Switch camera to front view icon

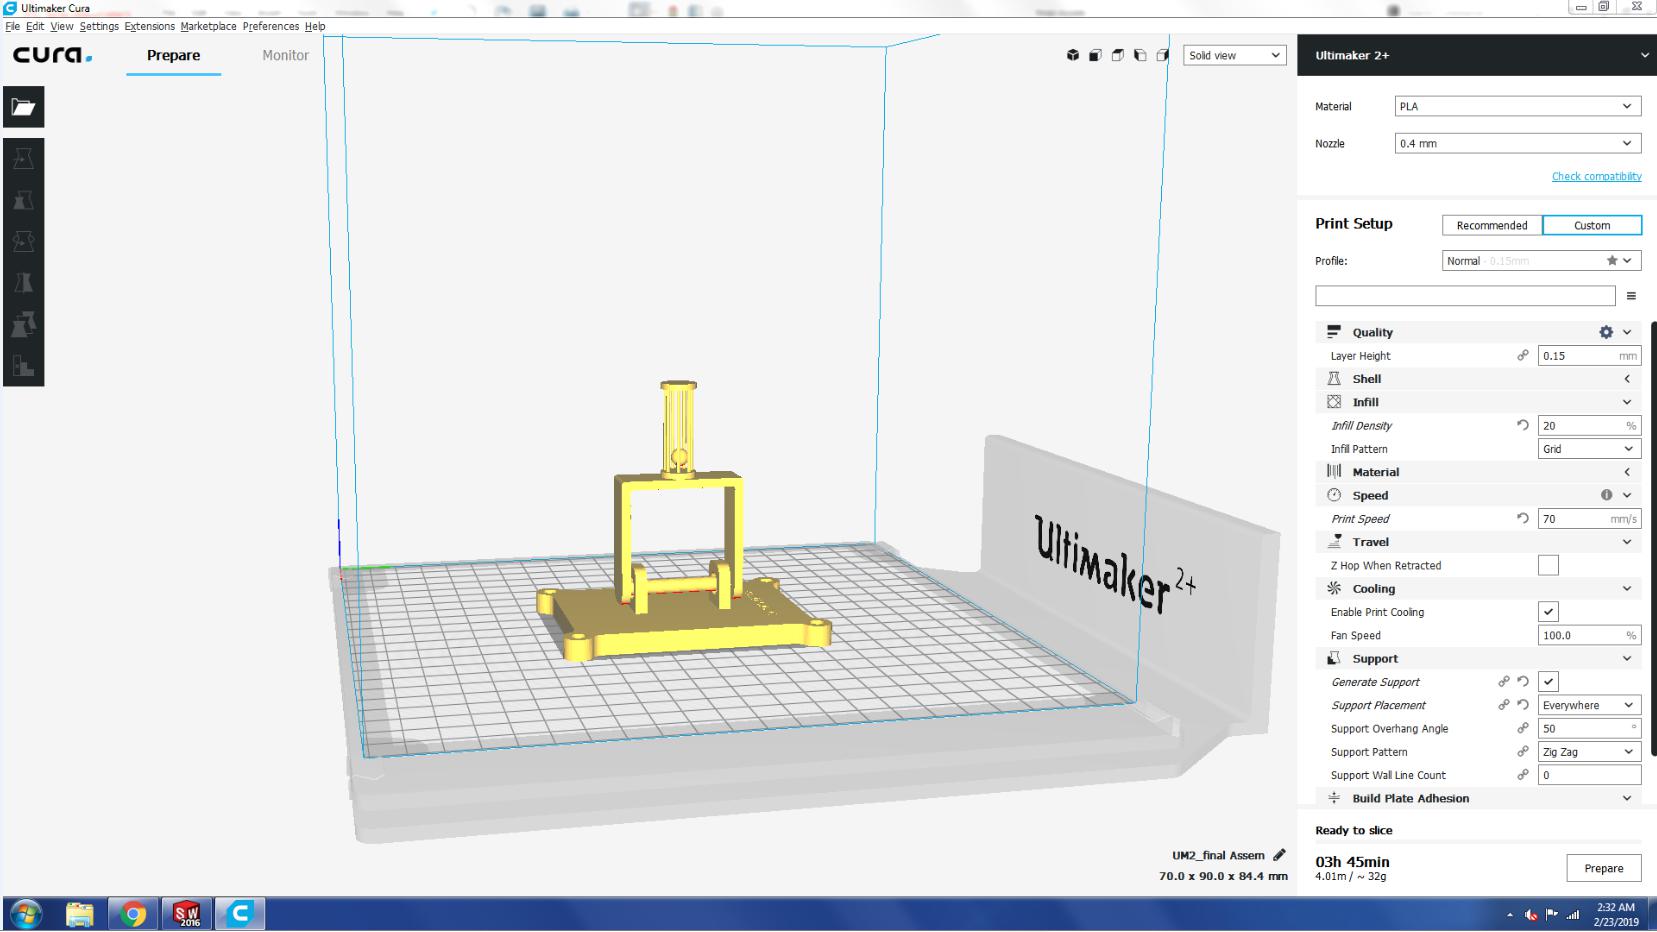(x=1095, y=55)
